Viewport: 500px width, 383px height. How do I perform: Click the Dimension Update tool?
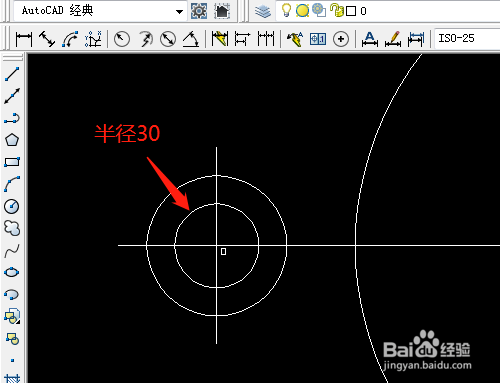[416, 39]
